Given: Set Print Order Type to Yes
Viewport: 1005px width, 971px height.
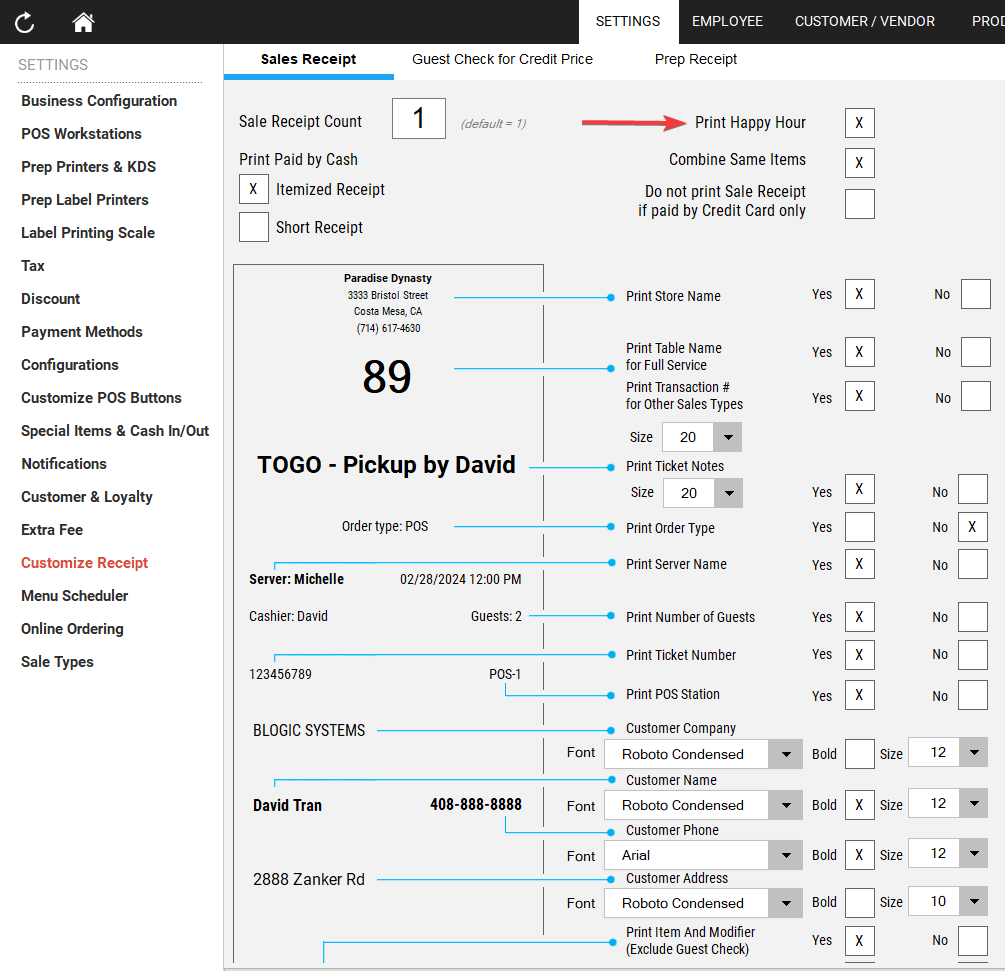Looking at the screenshot, I should (860, 527).
